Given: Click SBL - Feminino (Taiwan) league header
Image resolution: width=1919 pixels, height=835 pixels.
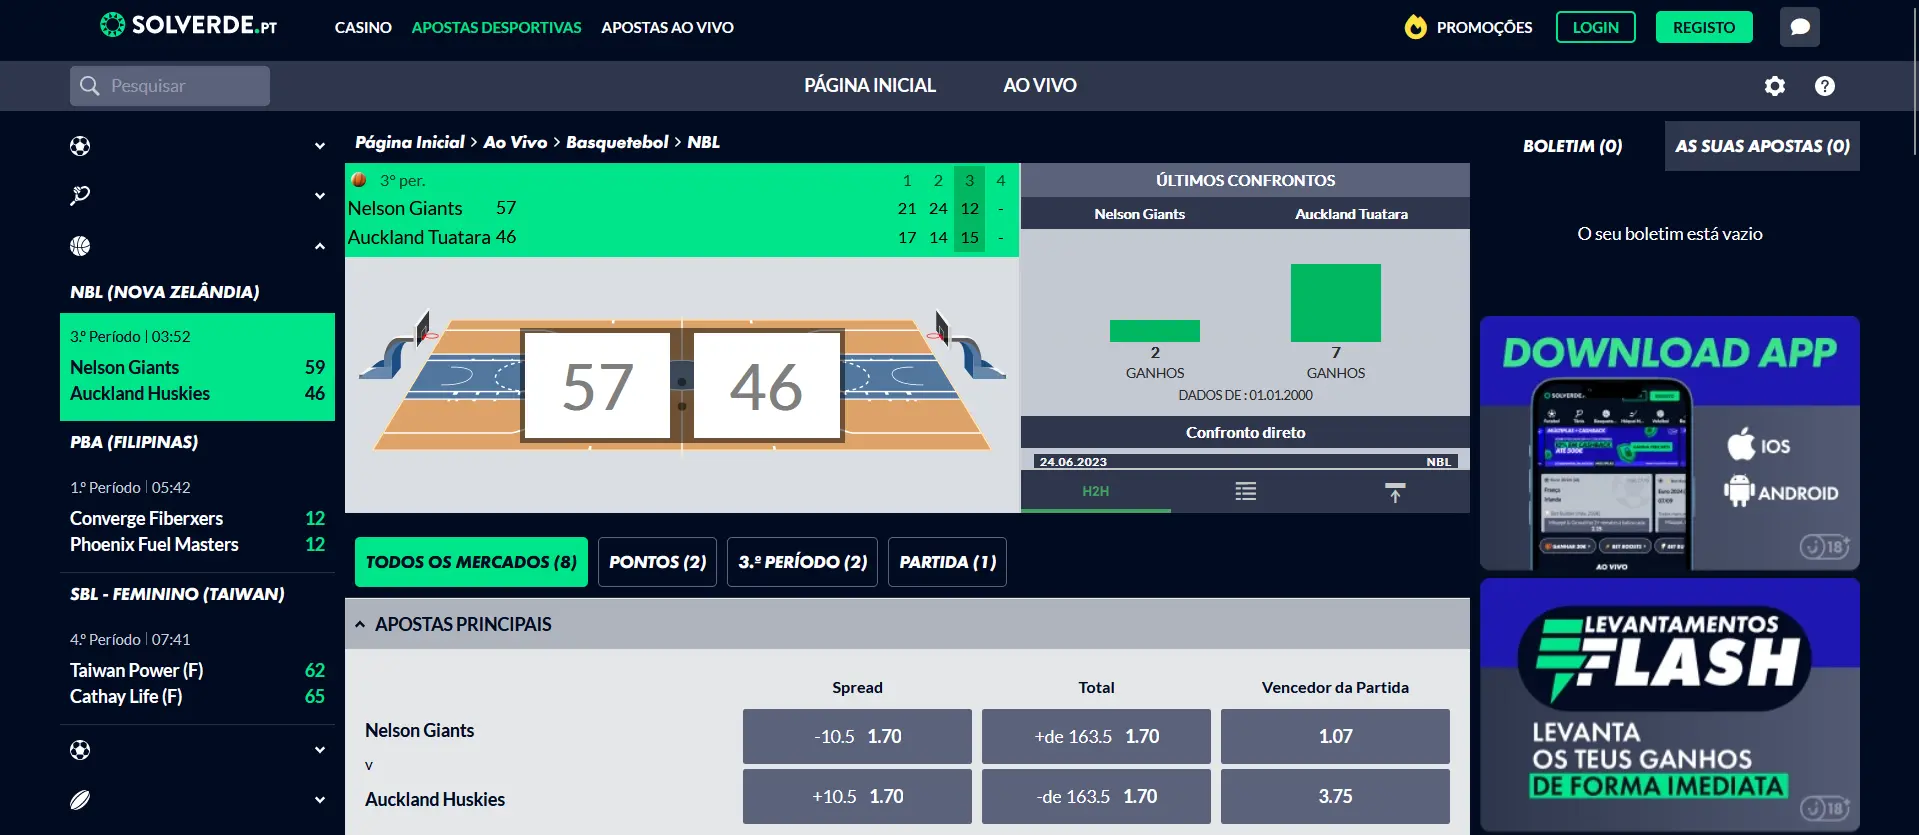Looking at the screenshot, I should (177, 594).
